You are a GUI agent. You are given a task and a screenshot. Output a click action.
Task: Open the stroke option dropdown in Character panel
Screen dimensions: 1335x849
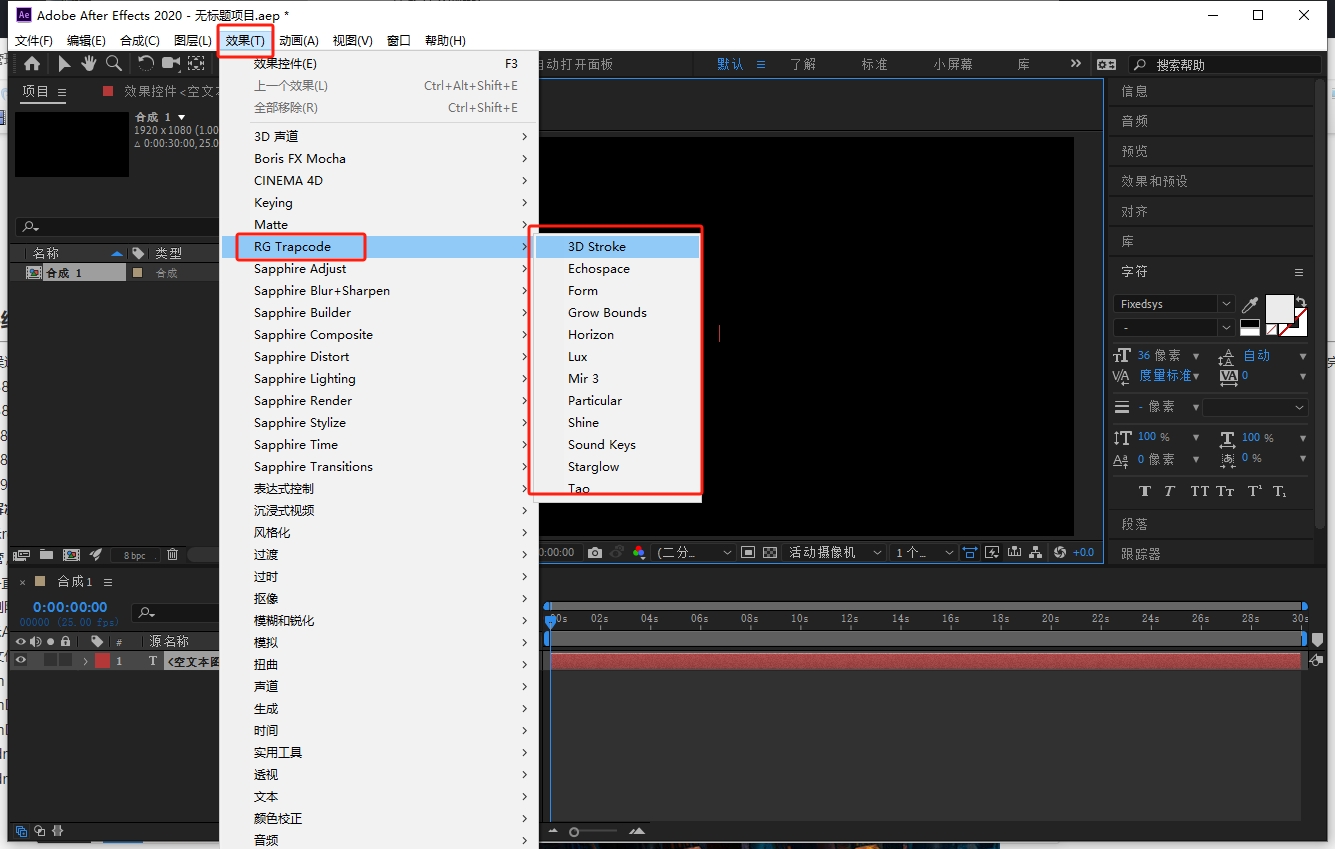point(1255,408)
